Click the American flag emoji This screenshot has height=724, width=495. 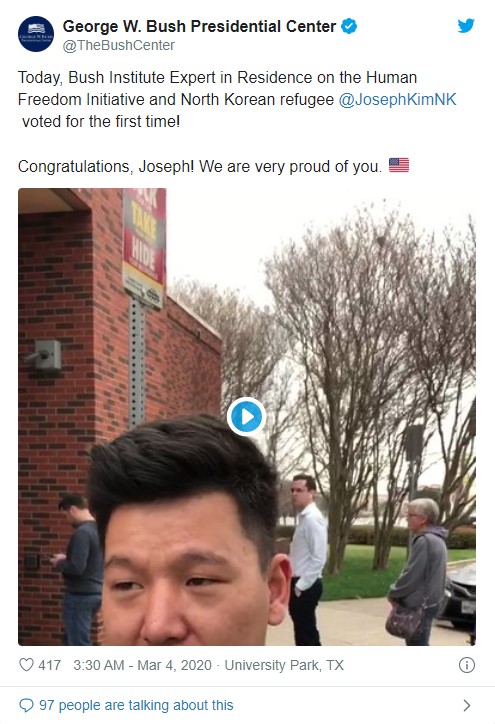[x=399, y=165]
